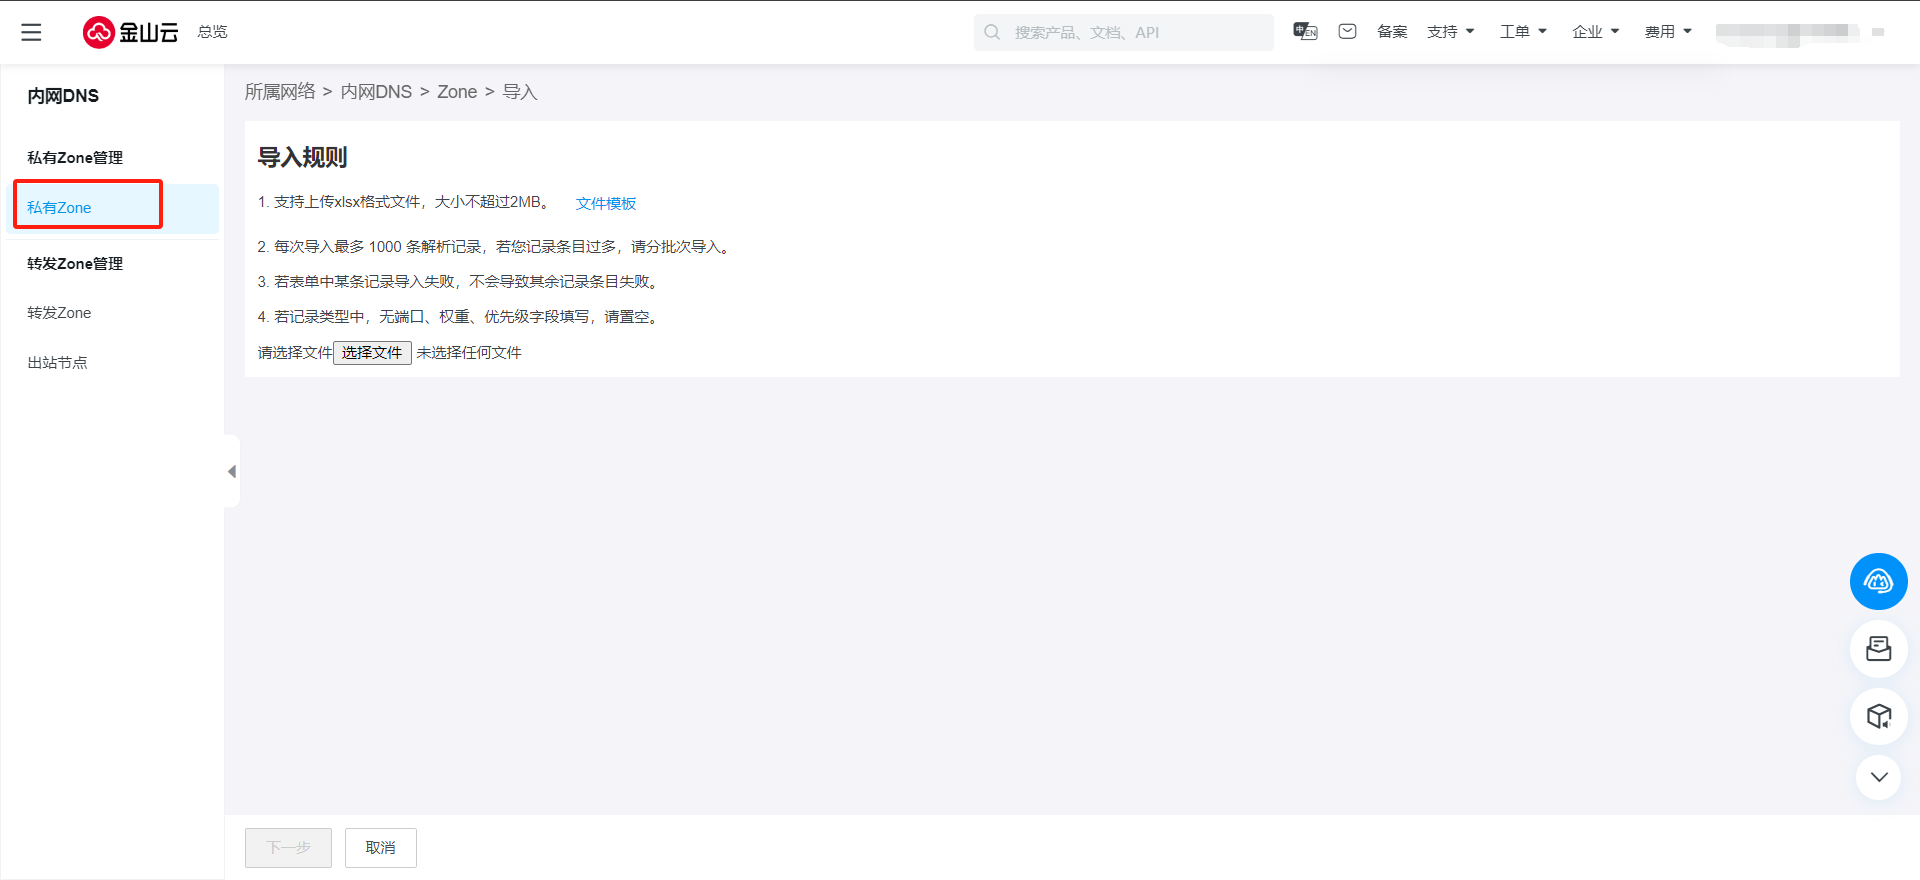The image size is (1920, 880).
Task: Open the blue cloud assistant chat
Action: [x=1878, y=581]
